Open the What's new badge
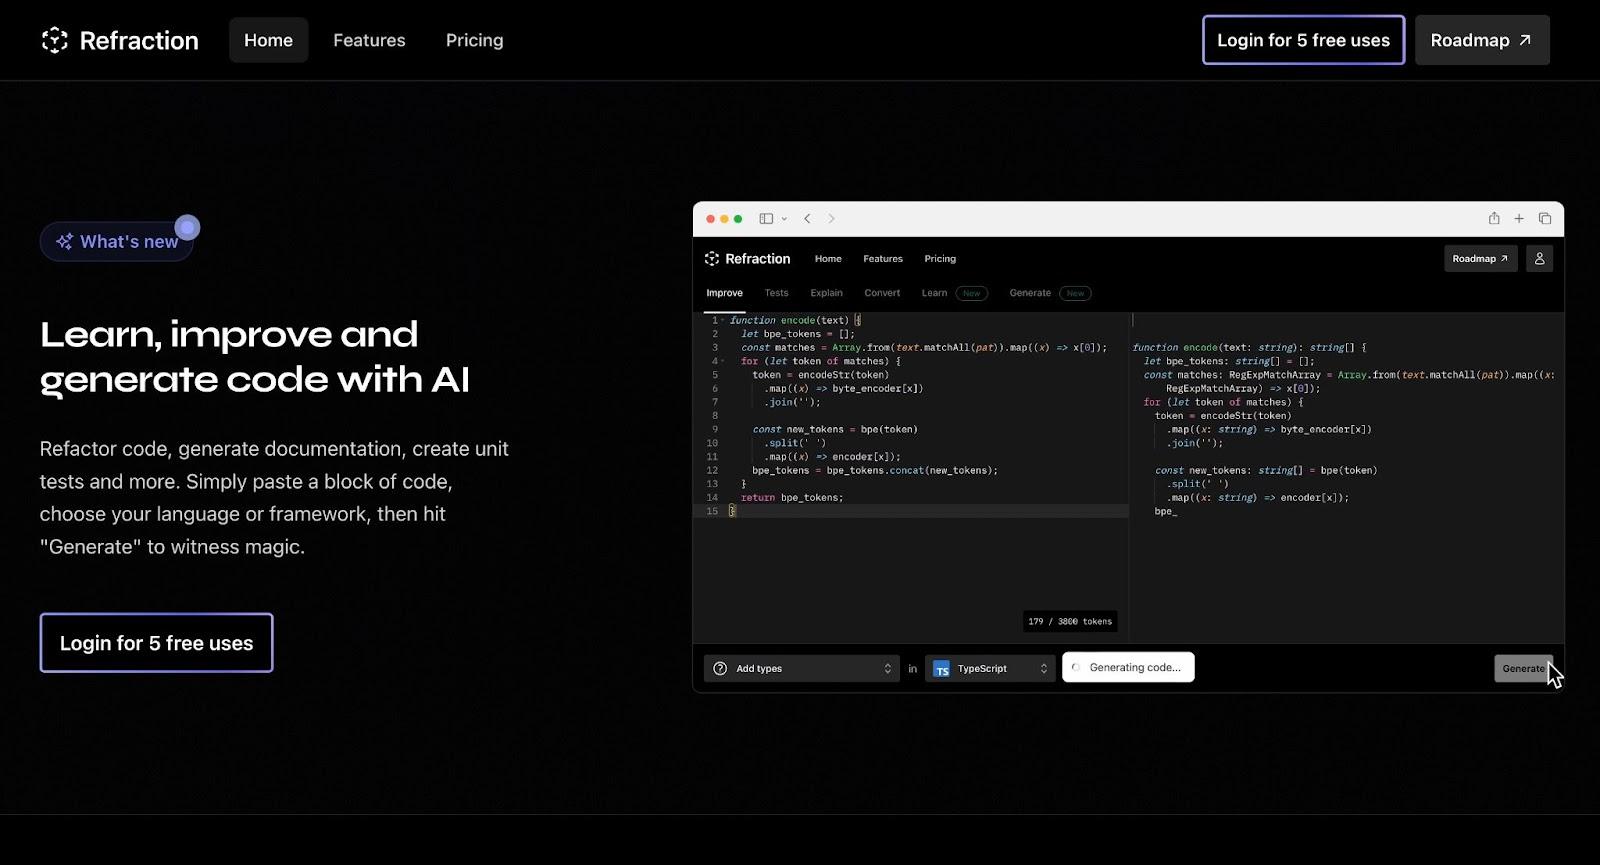This screenshot has width=1600, height=865. pyautogui.click(x=117, y=241)
